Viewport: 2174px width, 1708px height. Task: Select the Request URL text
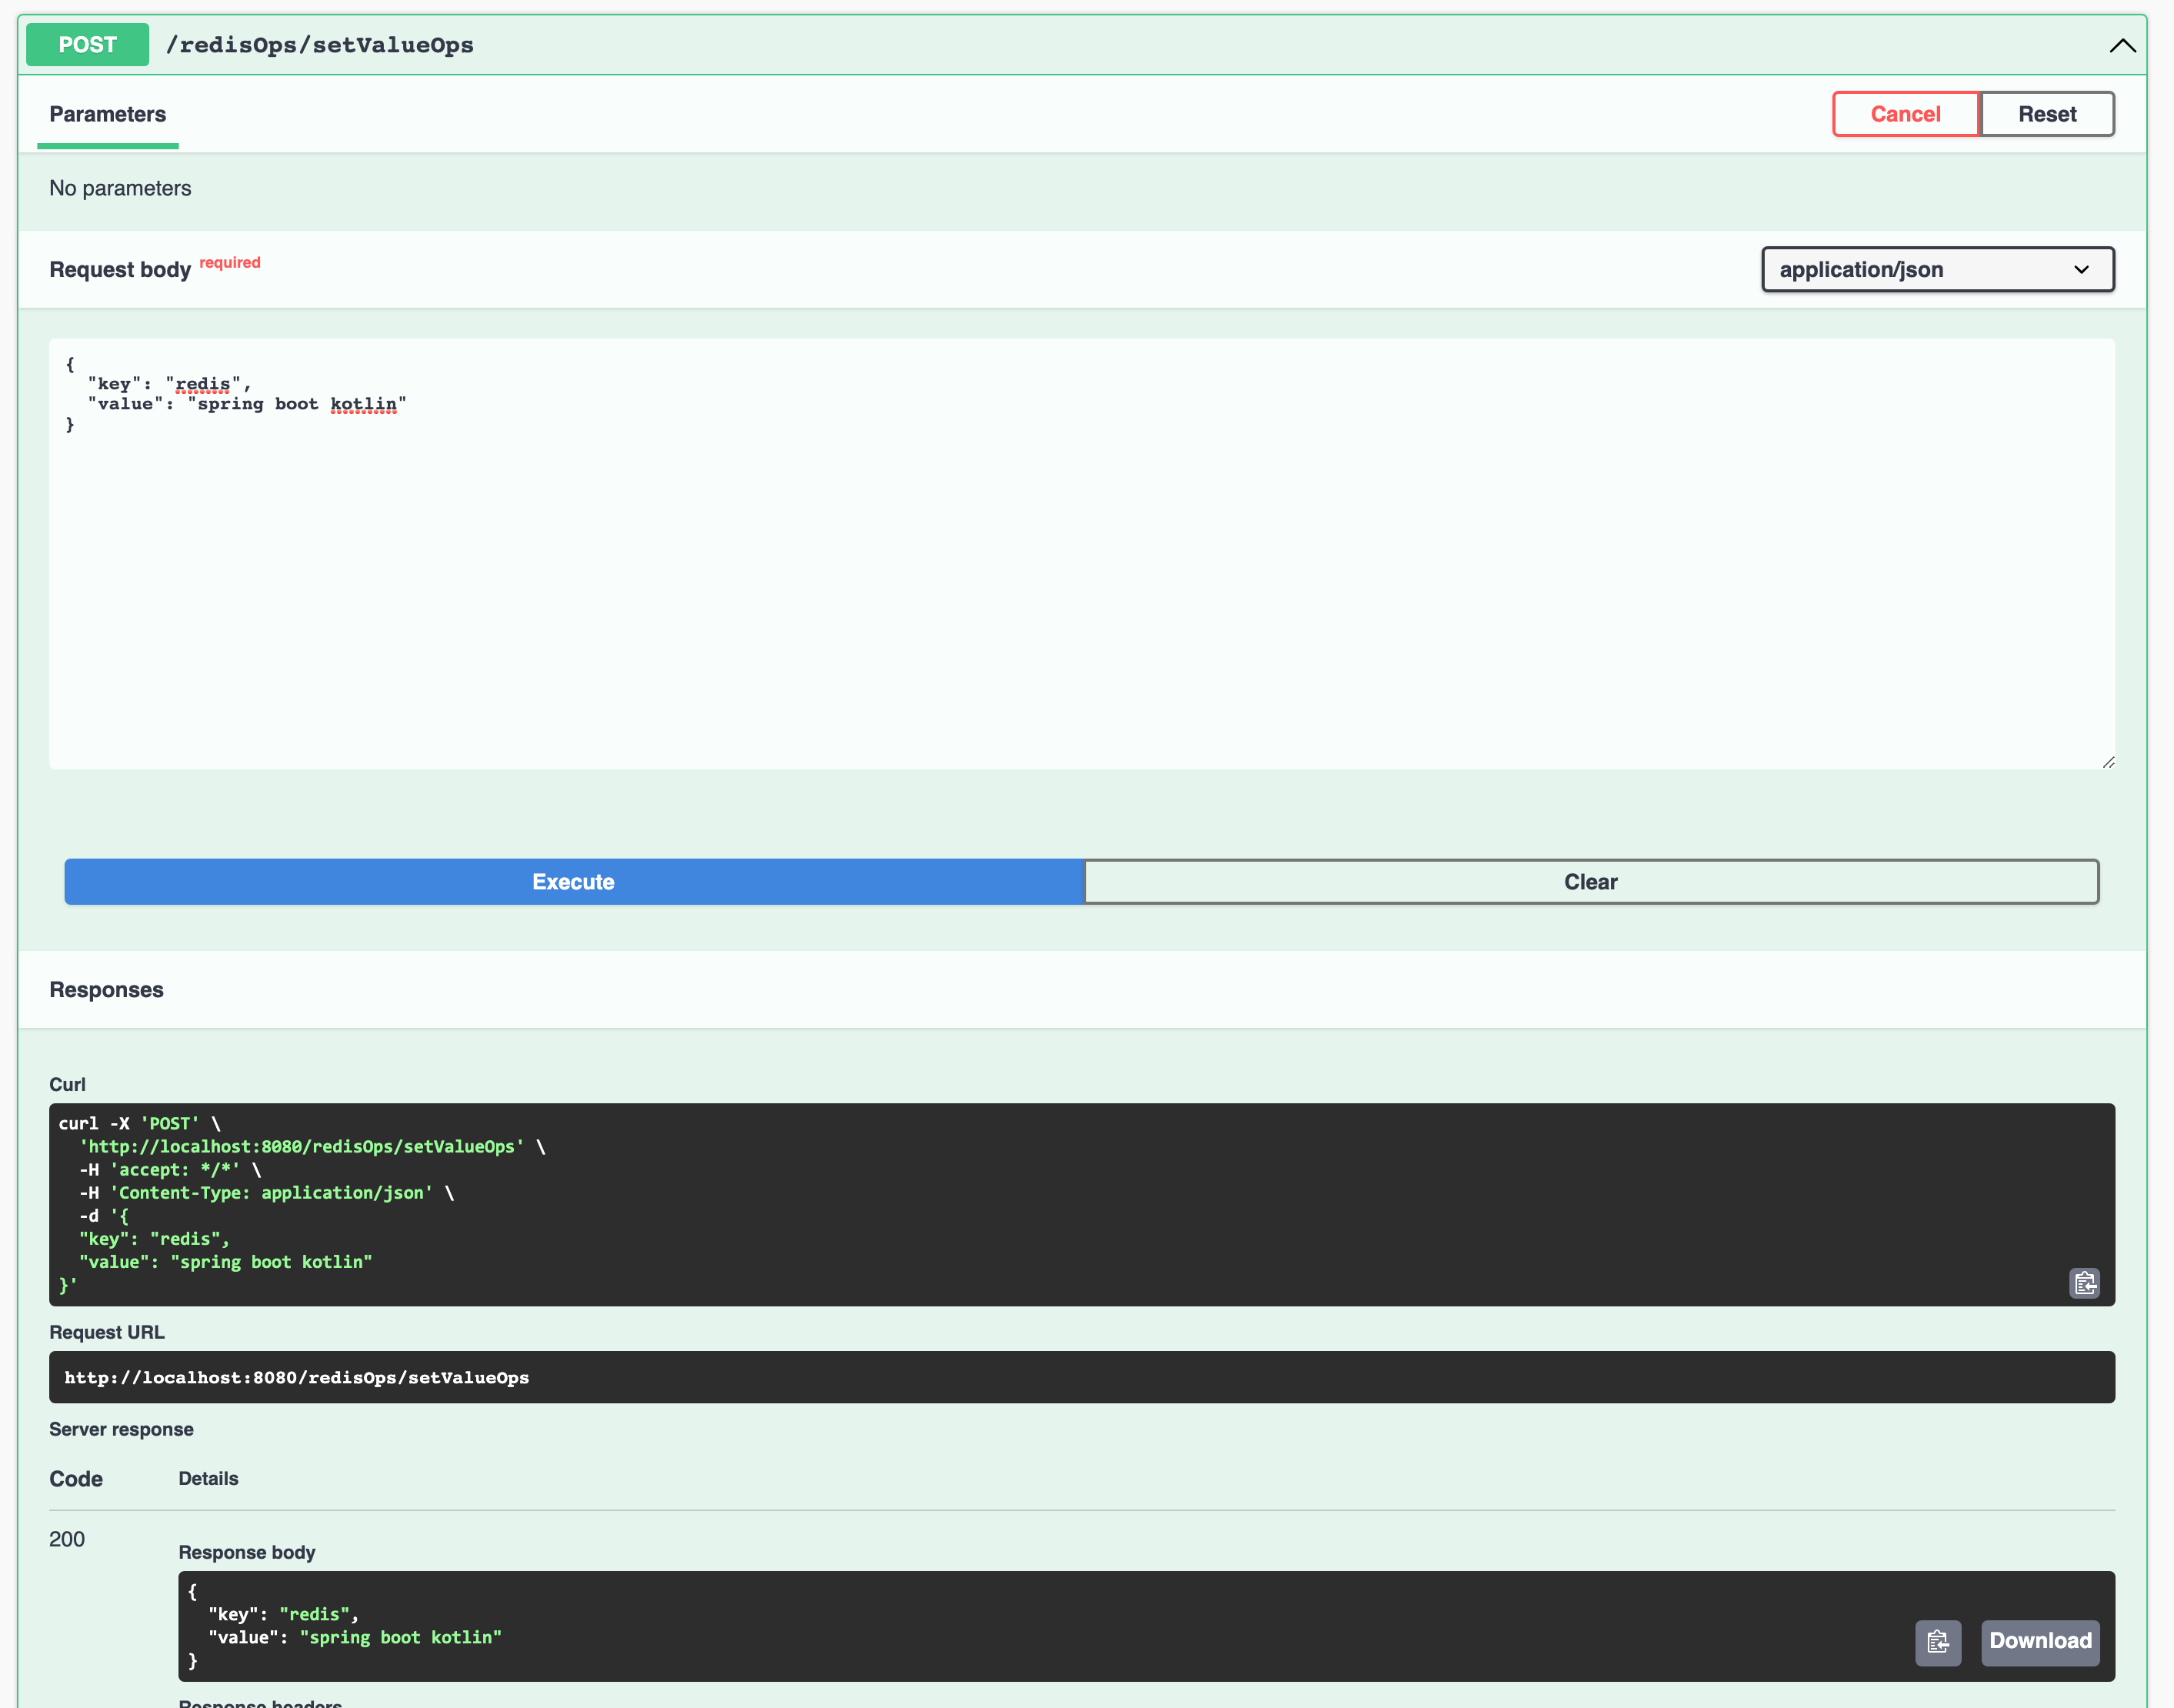296,1377
